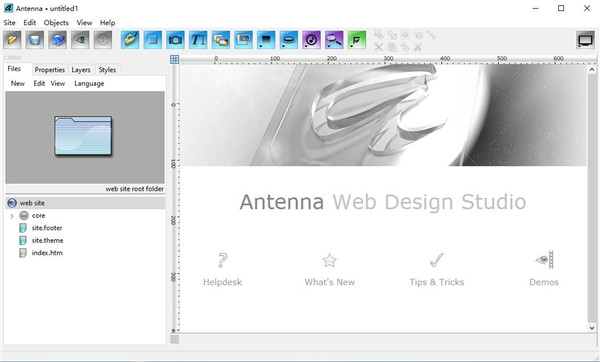
Task: Switch to the Layers tab
Action: pos(81,70)
